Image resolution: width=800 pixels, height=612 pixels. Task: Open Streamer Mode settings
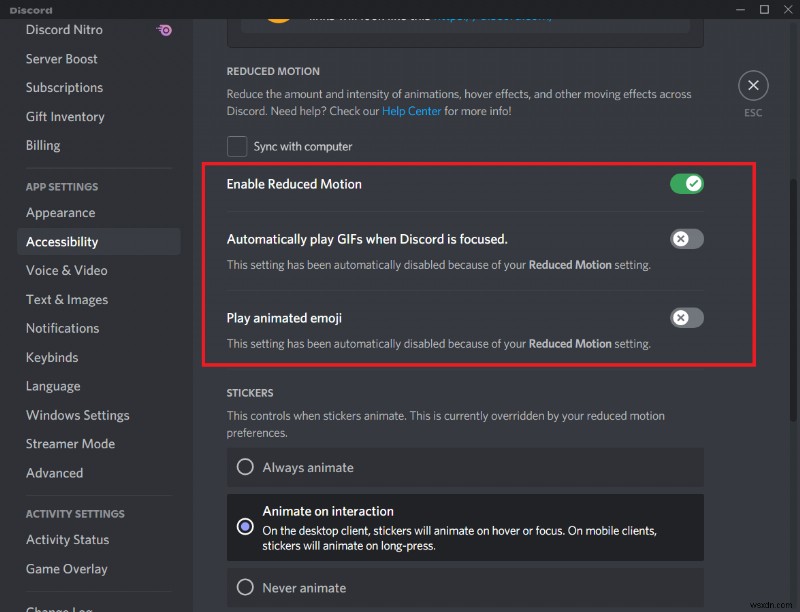70,443
